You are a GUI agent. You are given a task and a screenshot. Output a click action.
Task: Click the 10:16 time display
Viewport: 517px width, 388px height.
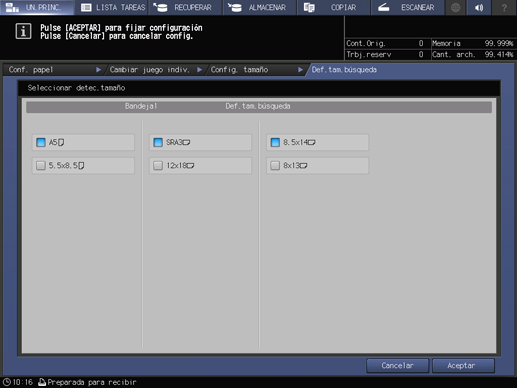[x=23, y=382]
